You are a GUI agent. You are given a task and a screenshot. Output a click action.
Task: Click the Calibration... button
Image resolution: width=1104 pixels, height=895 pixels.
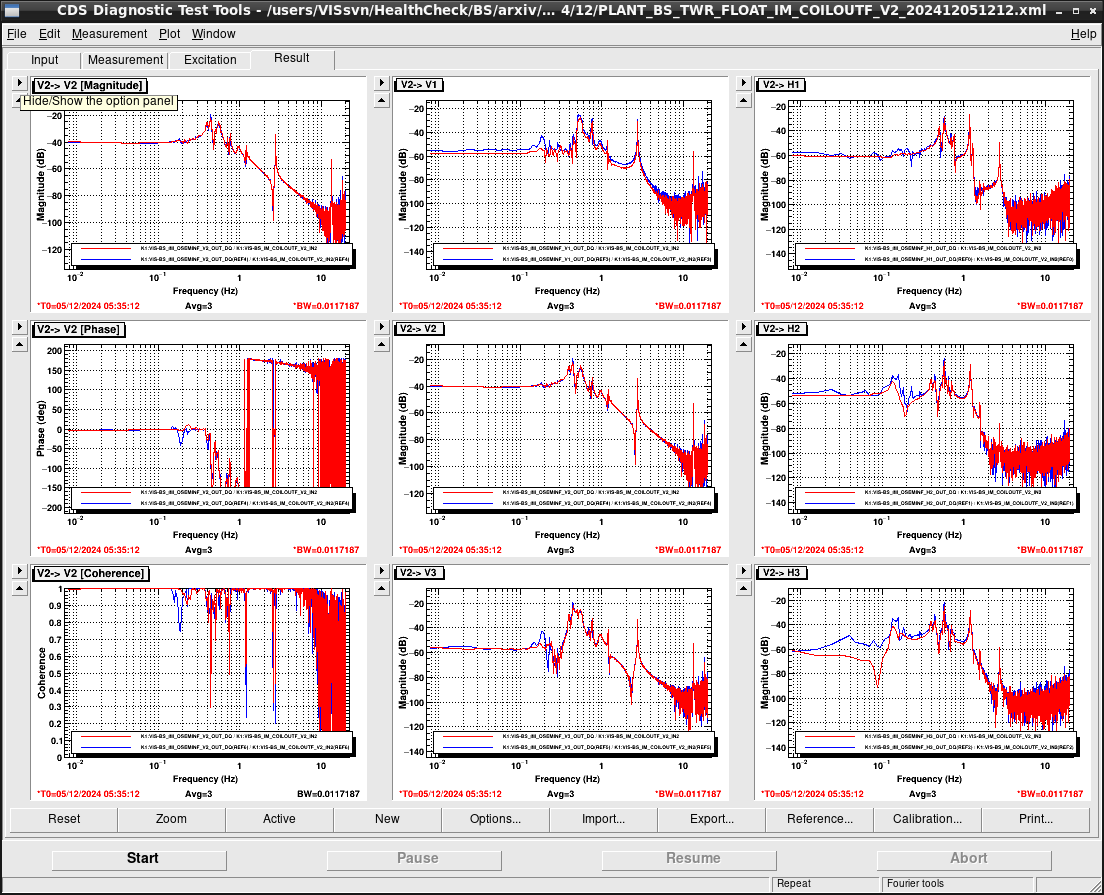[927, 819]
